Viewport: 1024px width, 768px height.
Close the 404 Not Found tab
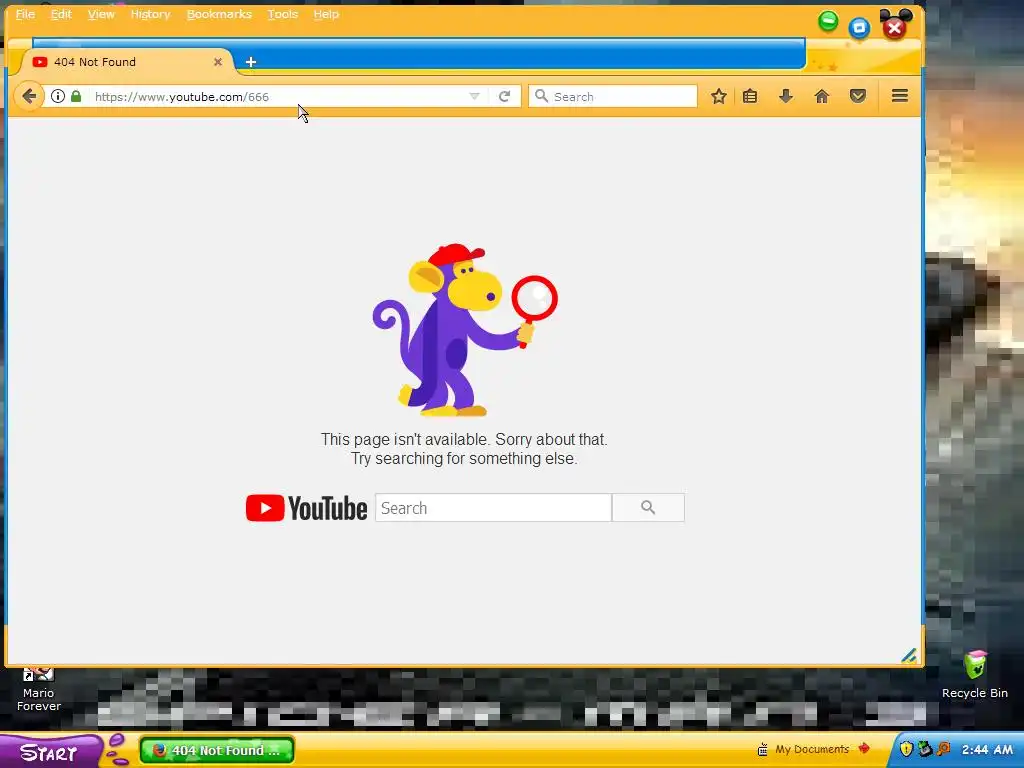click(218, 62)
